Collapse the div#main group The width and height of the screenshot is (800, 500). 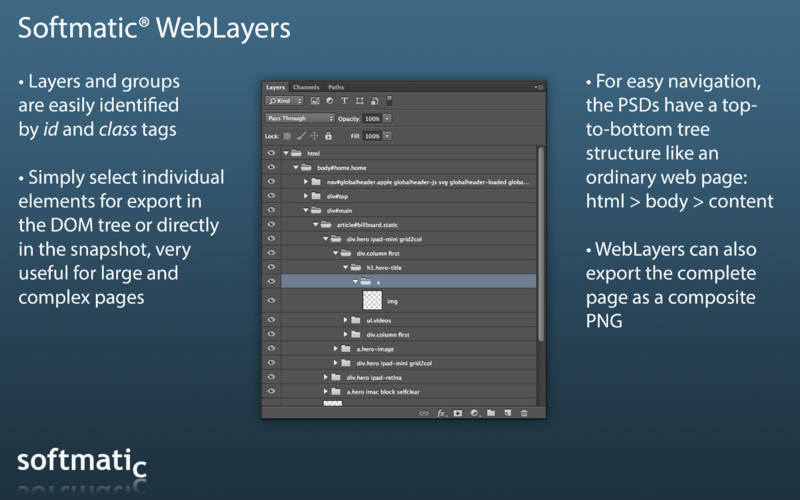tap(306, 210)
